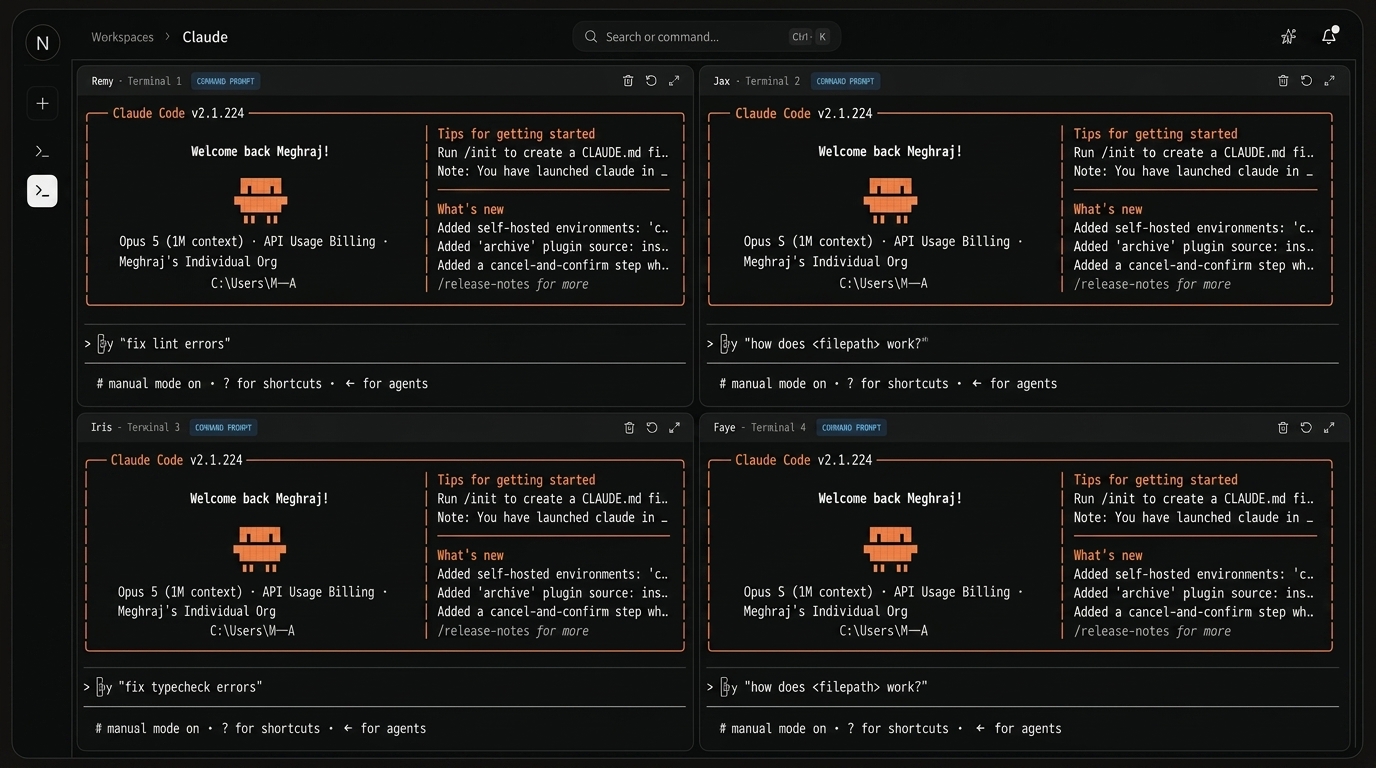1376x768 pixels.
Task: Click "Opus 5 (1M context)" line in Remy terminal
Action: (253, 242)
